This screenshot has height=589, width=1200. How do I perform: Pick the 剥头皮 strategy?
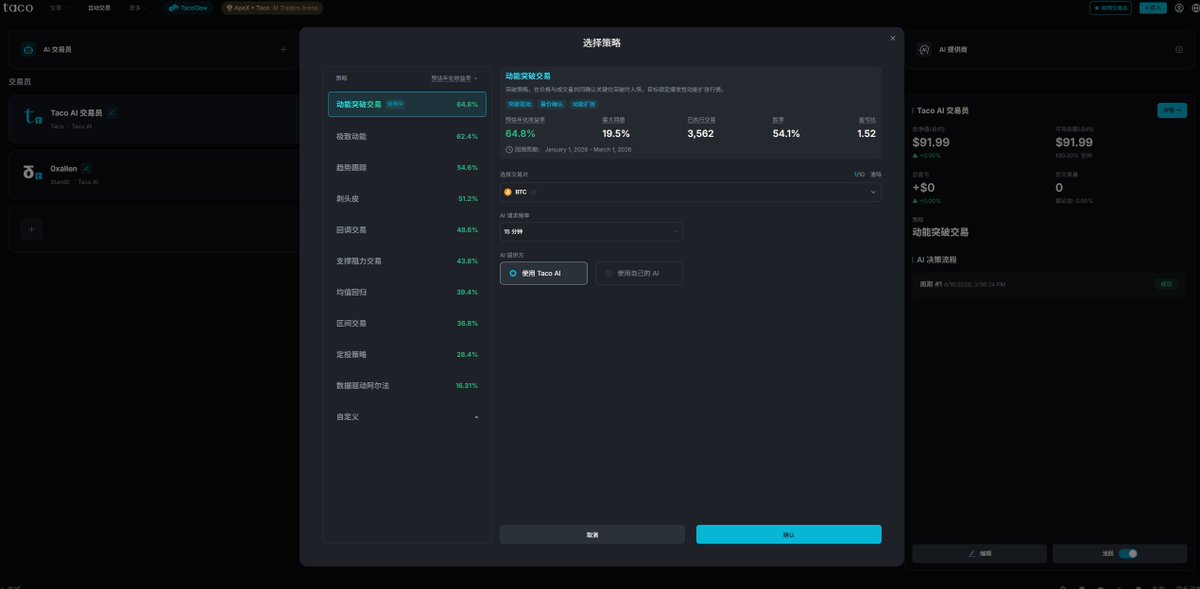click(x=407, y=198)
